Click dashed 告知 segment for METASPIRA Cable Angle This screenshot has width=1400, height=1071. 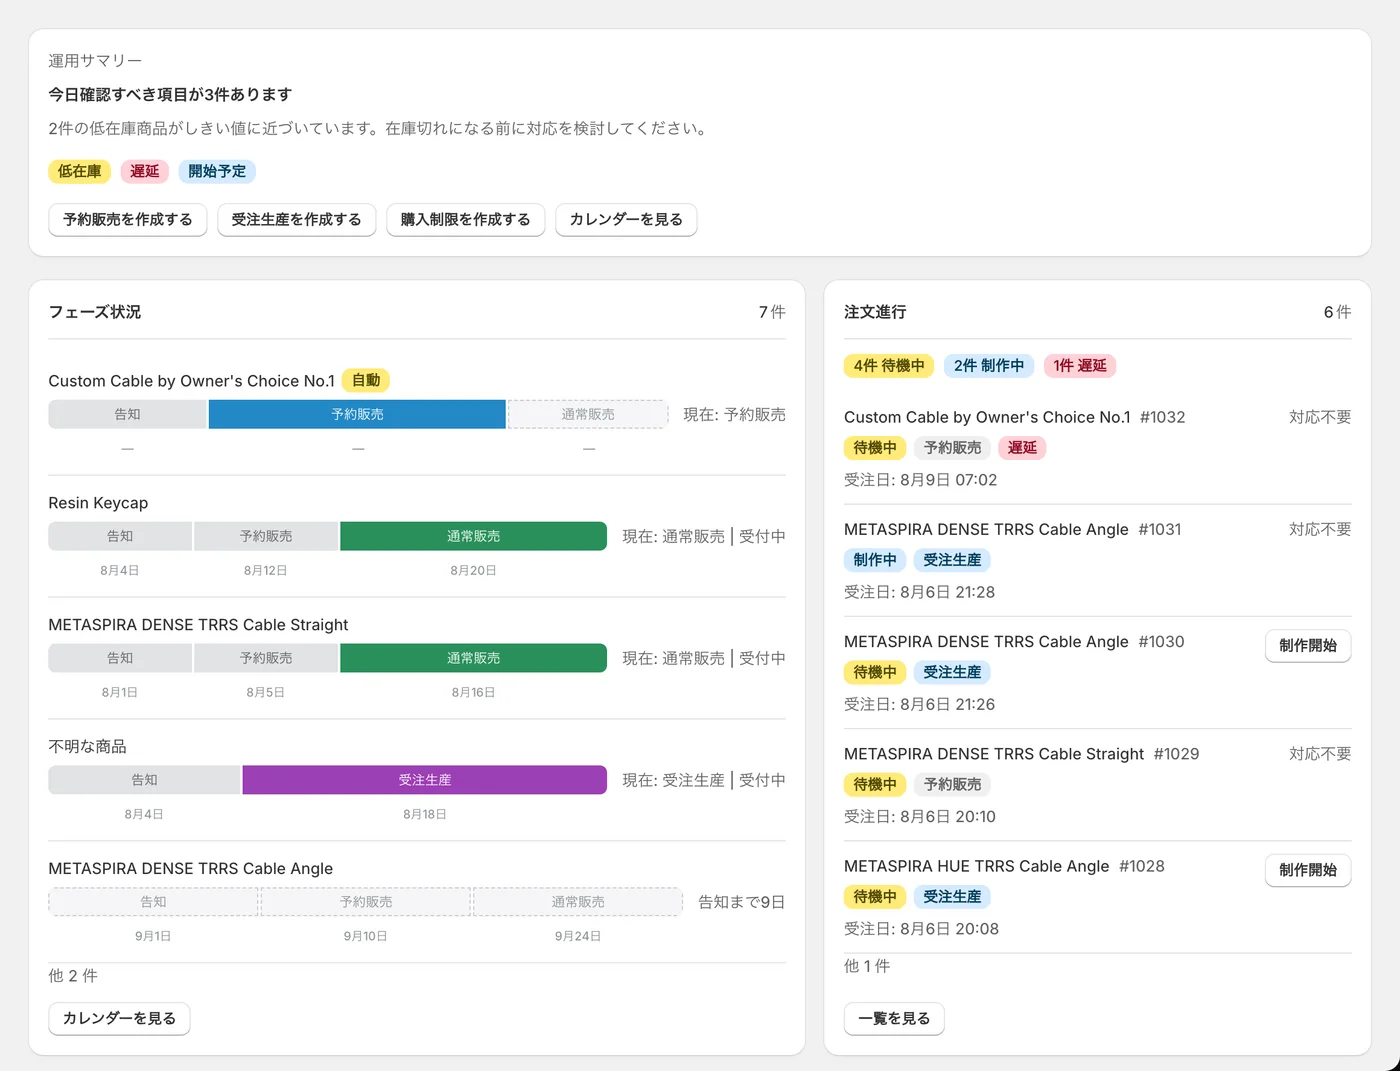(x=153, y=902)
